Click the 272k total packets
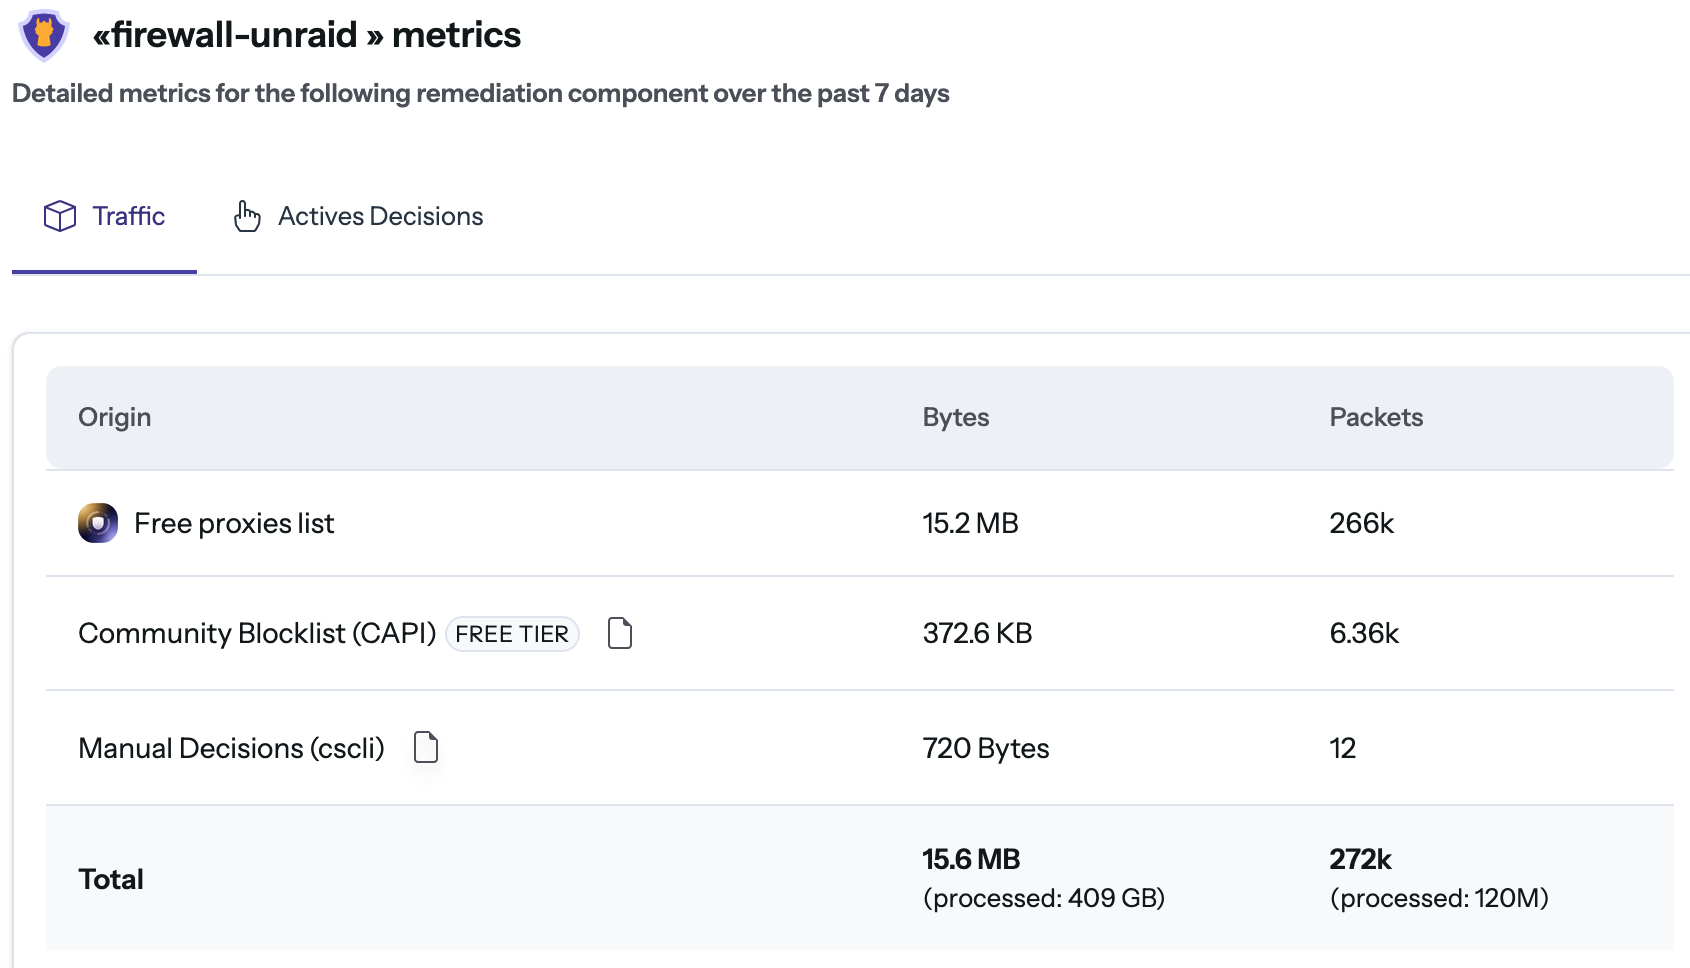This screenshot has width=1690, height=968. (x=1360, y=859)
